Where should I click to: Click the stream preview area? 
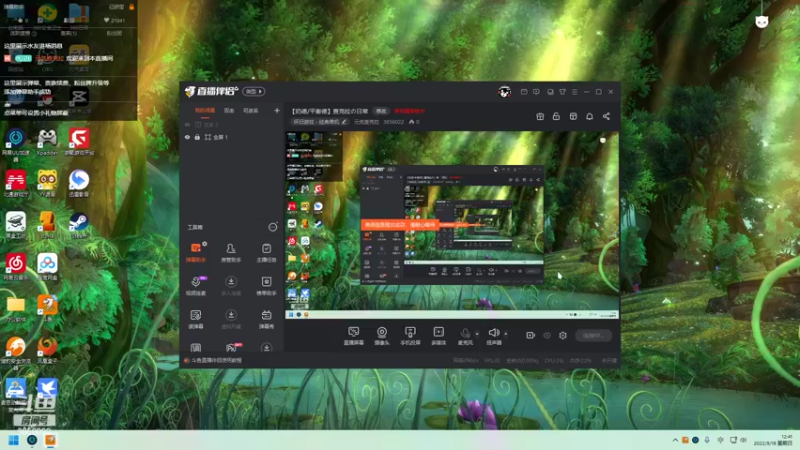click(x=452, y=225)
